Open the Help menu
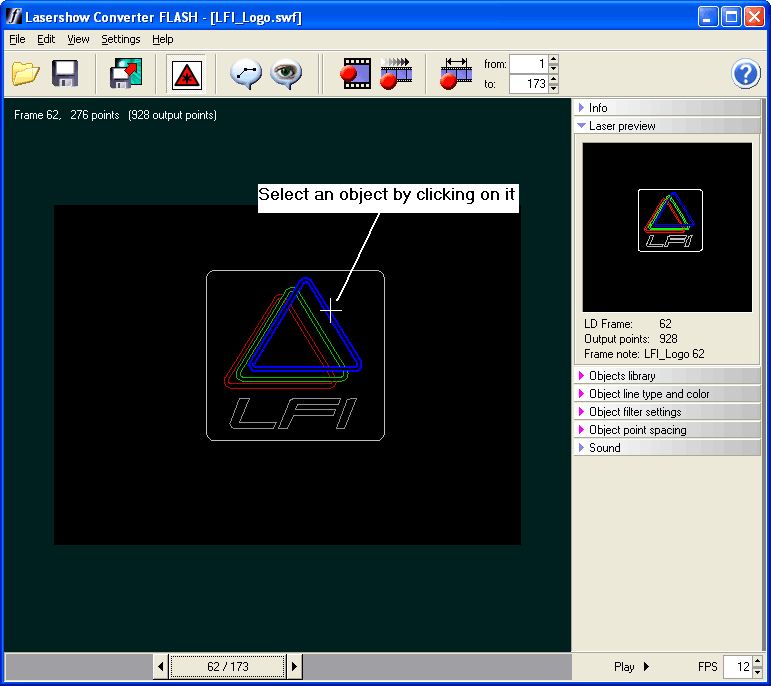771x686 pixels. click(163, 39)
